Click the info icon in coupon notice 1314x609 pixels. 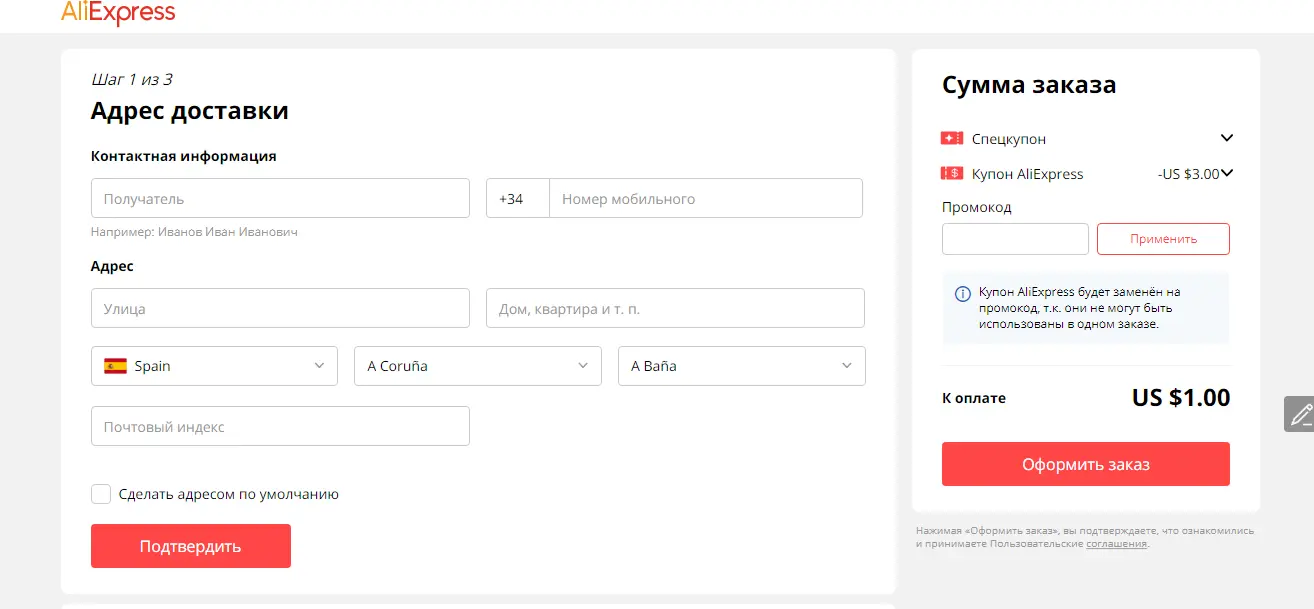962,293
